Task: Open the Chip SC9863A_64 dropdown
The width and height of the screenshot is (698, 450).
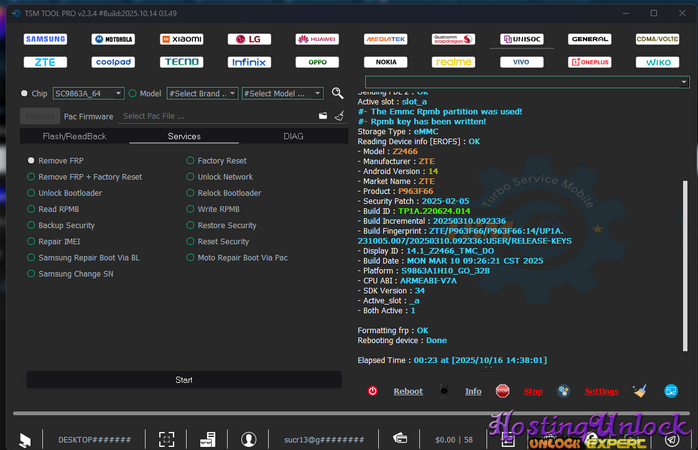Action: click(88, 93)
